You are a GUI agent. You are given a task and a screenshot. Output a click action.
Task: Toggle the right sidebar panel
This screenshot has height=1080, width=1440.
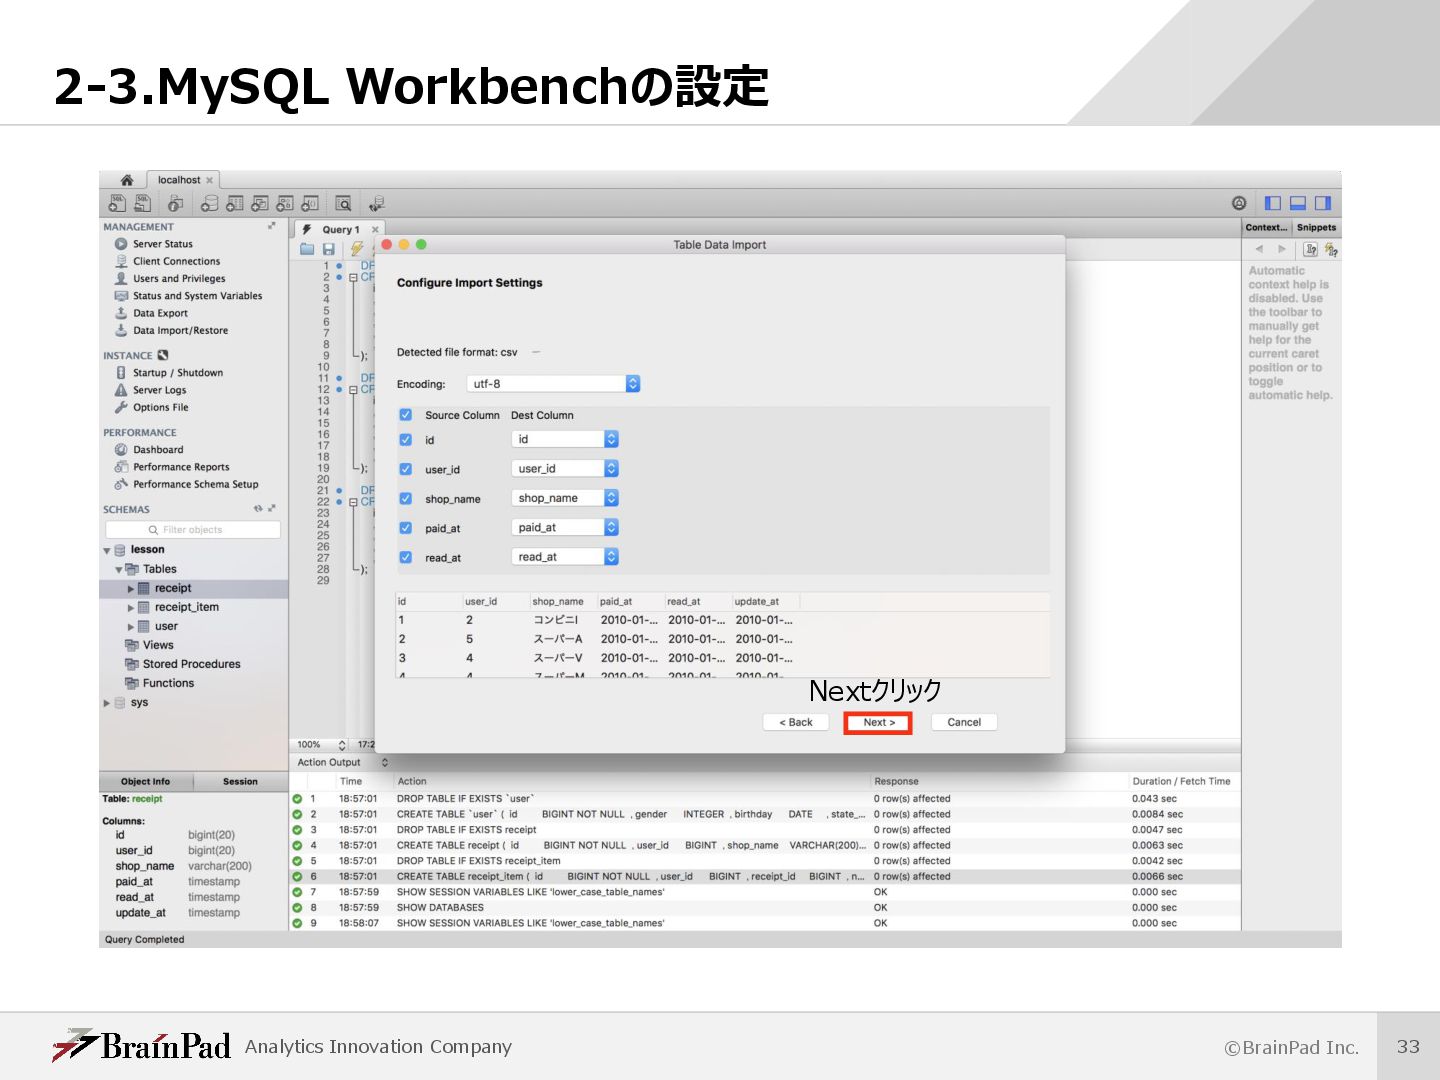pos(1323,203)
